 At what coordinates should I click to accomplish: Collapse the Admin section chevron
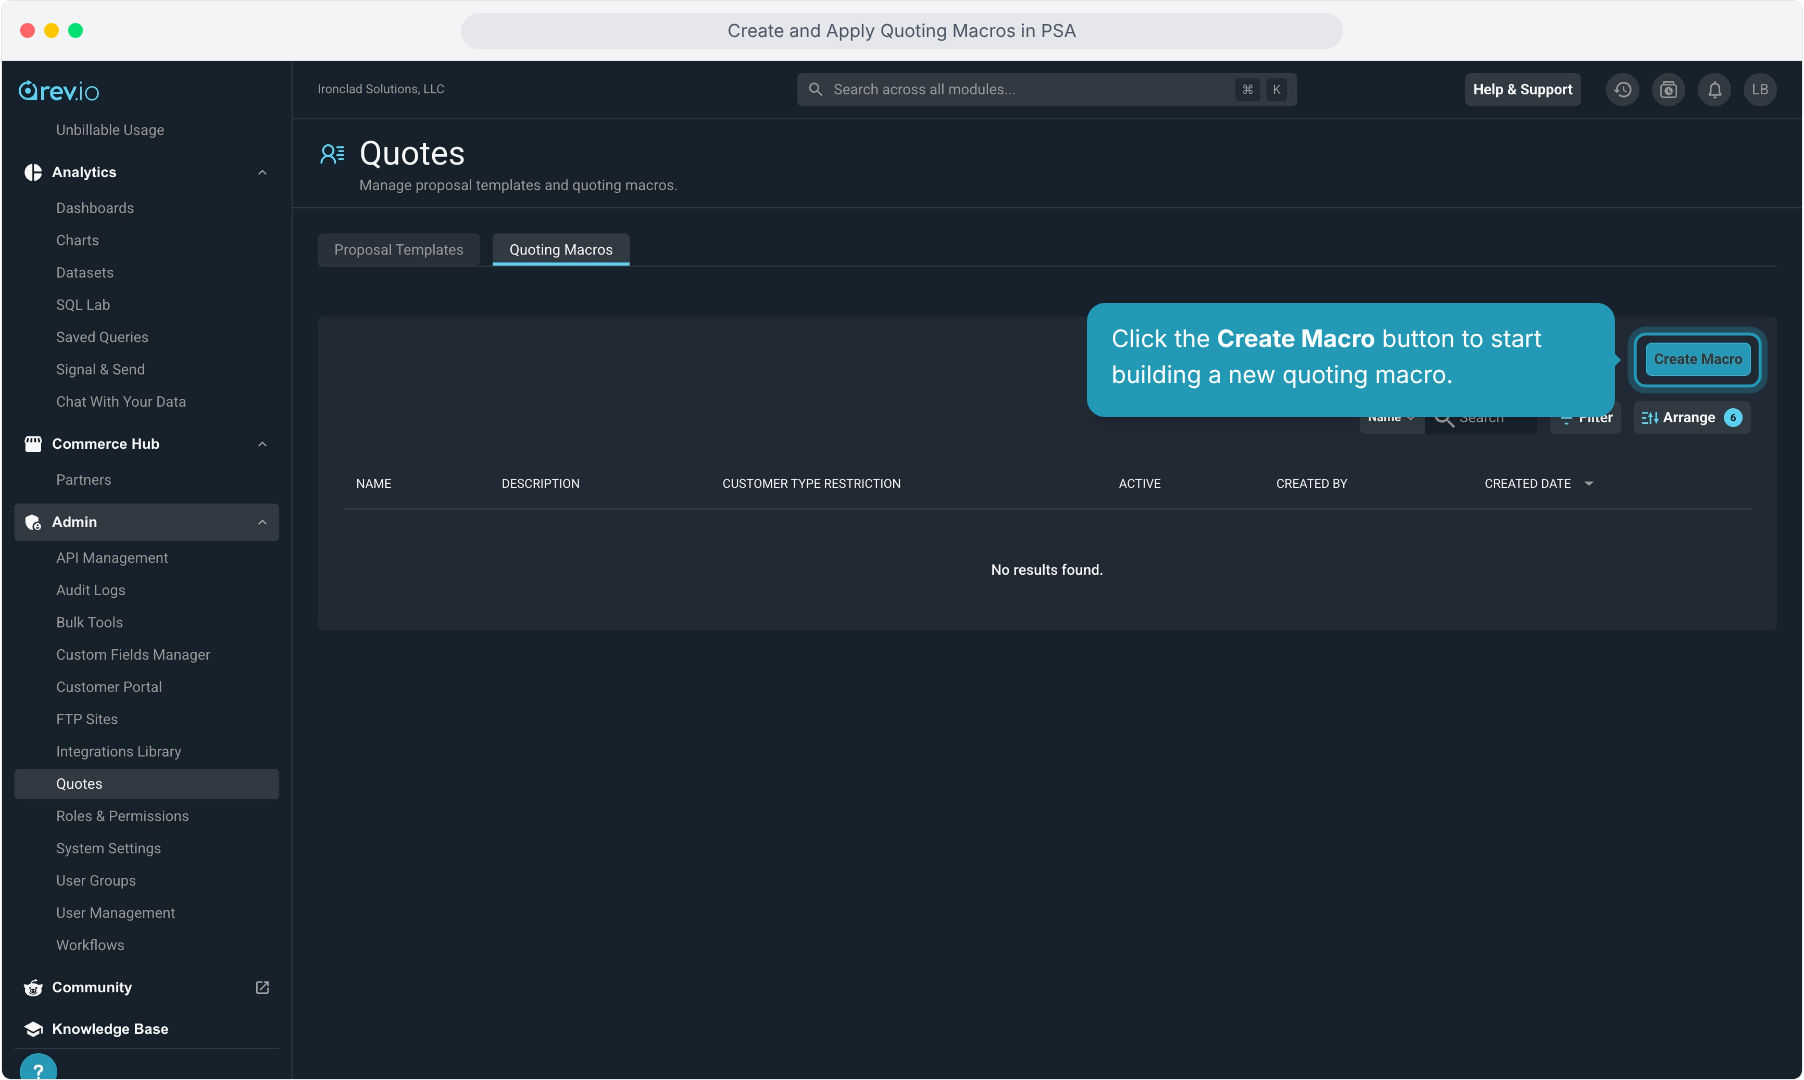coord(262,522)
